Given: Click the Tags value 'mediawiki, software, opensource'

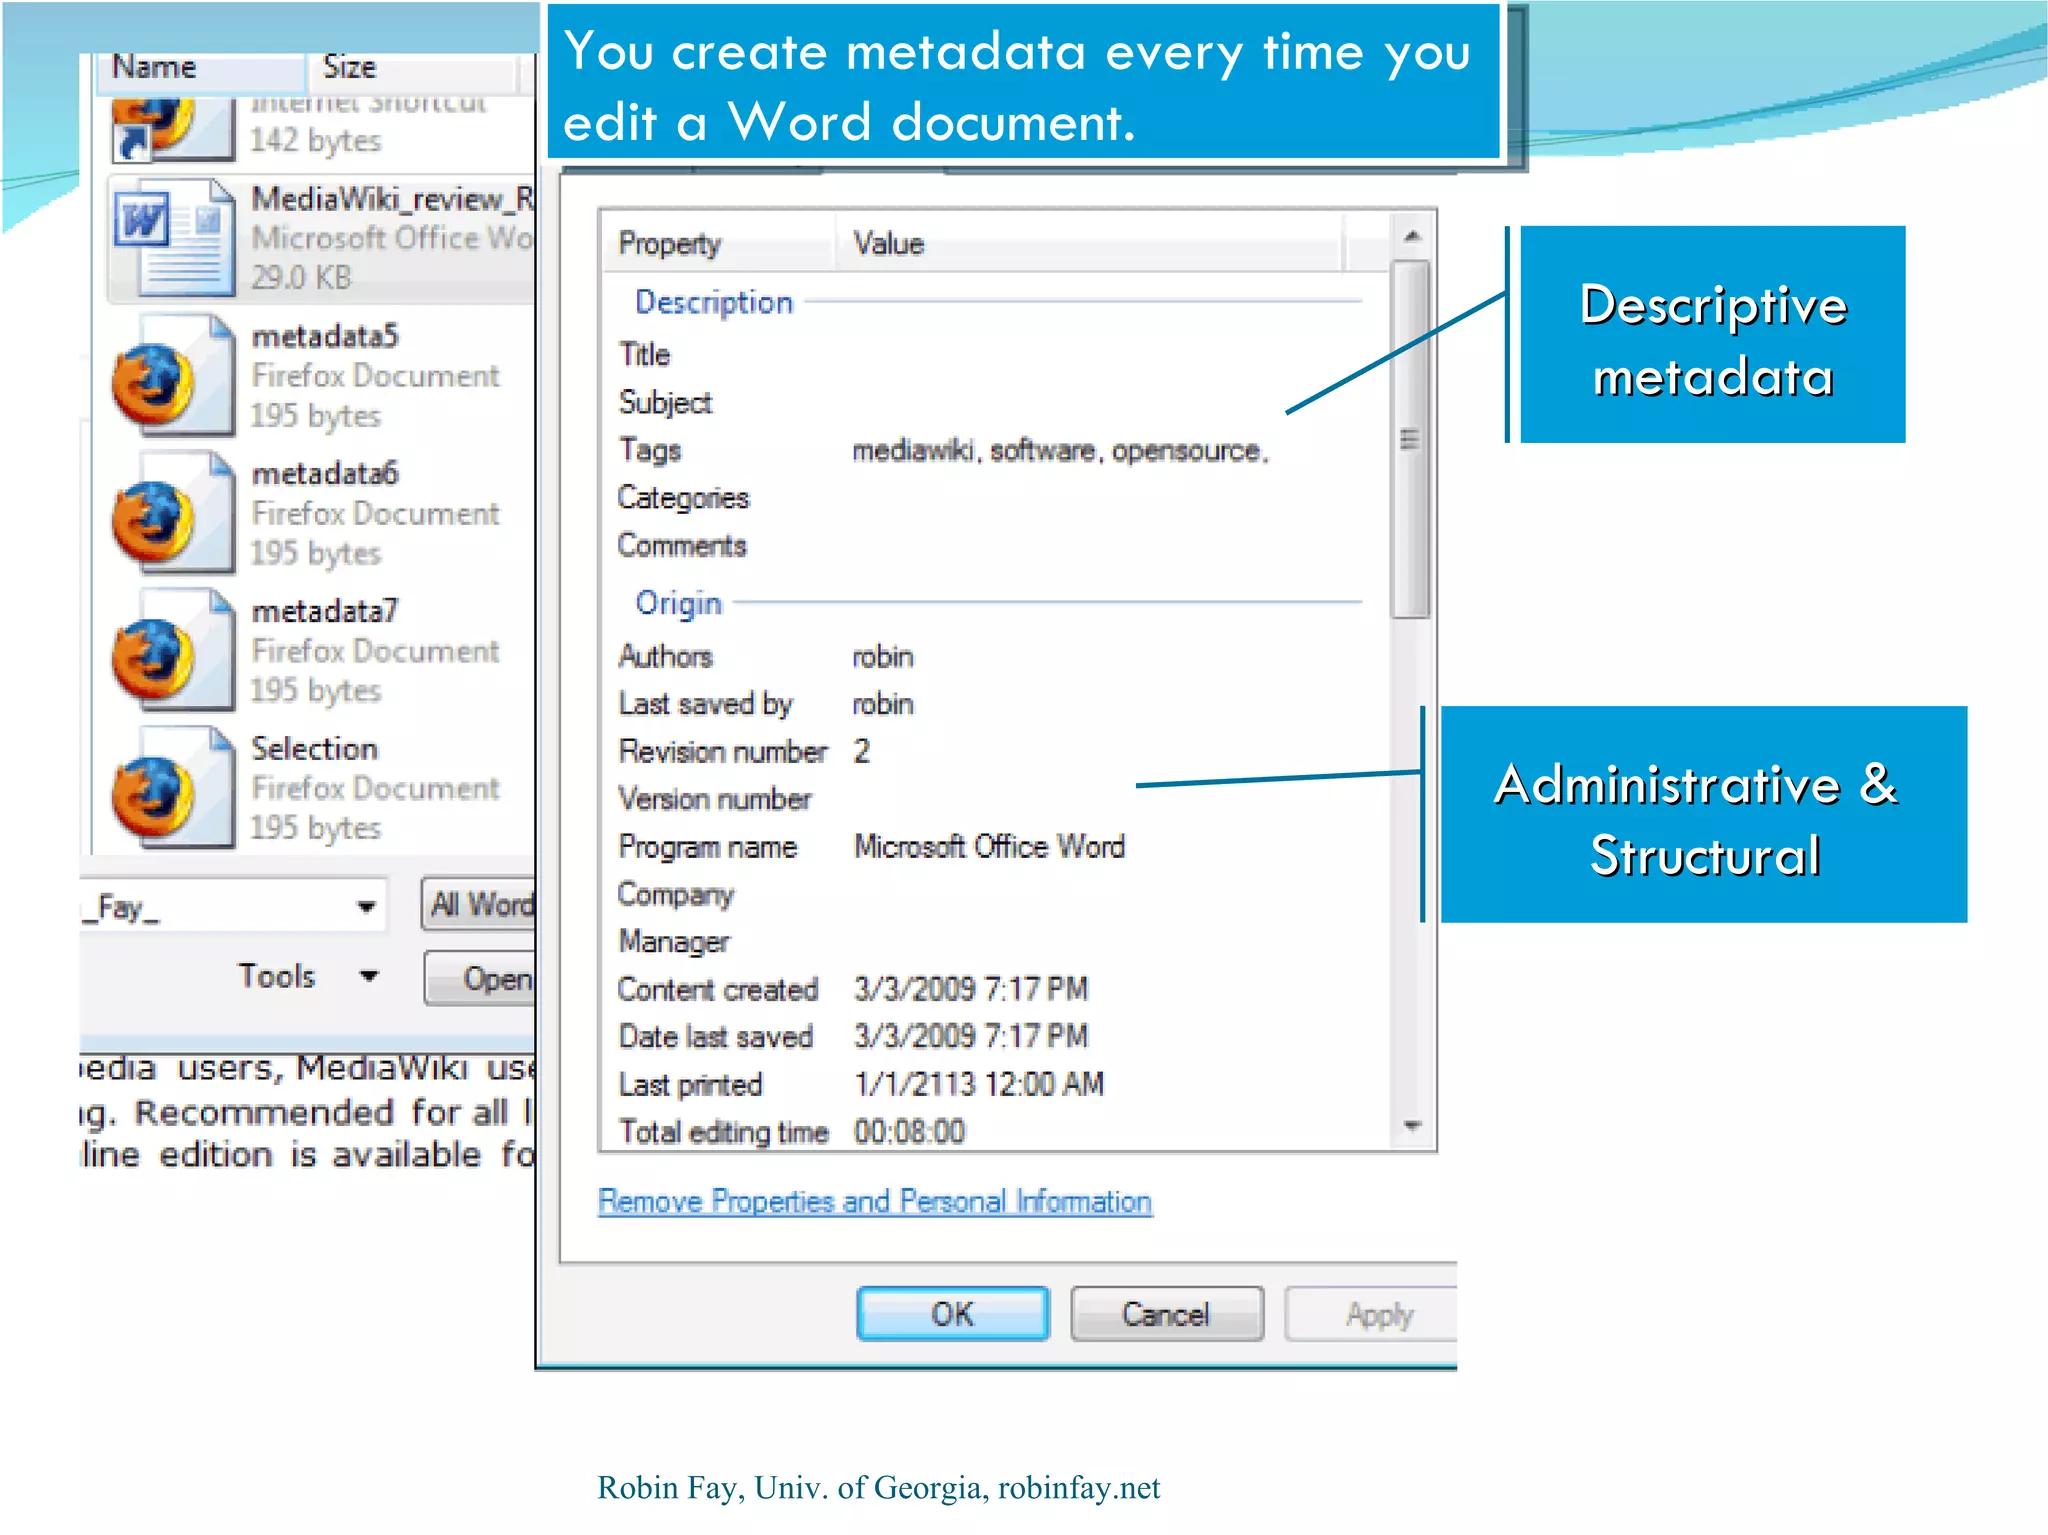Looking at the screenshot, I should (1060, 451).
